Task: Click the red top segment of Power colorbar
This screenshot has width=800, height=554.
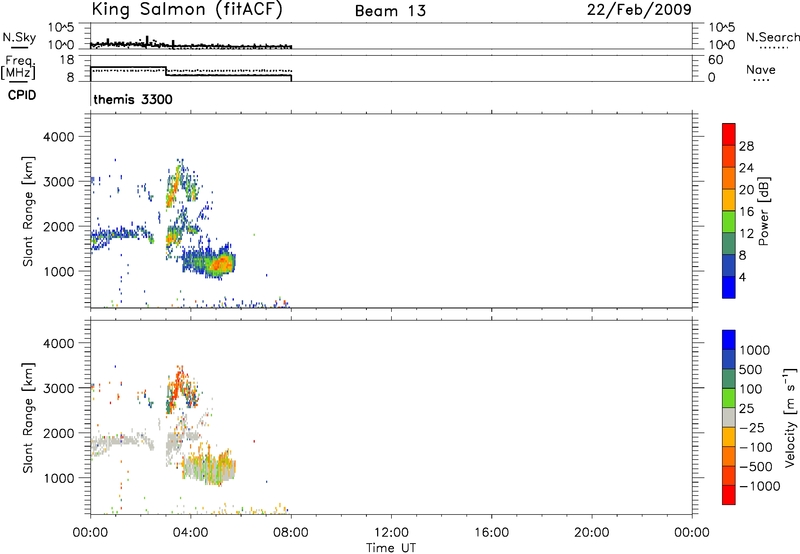Action: tap(729, 134)
